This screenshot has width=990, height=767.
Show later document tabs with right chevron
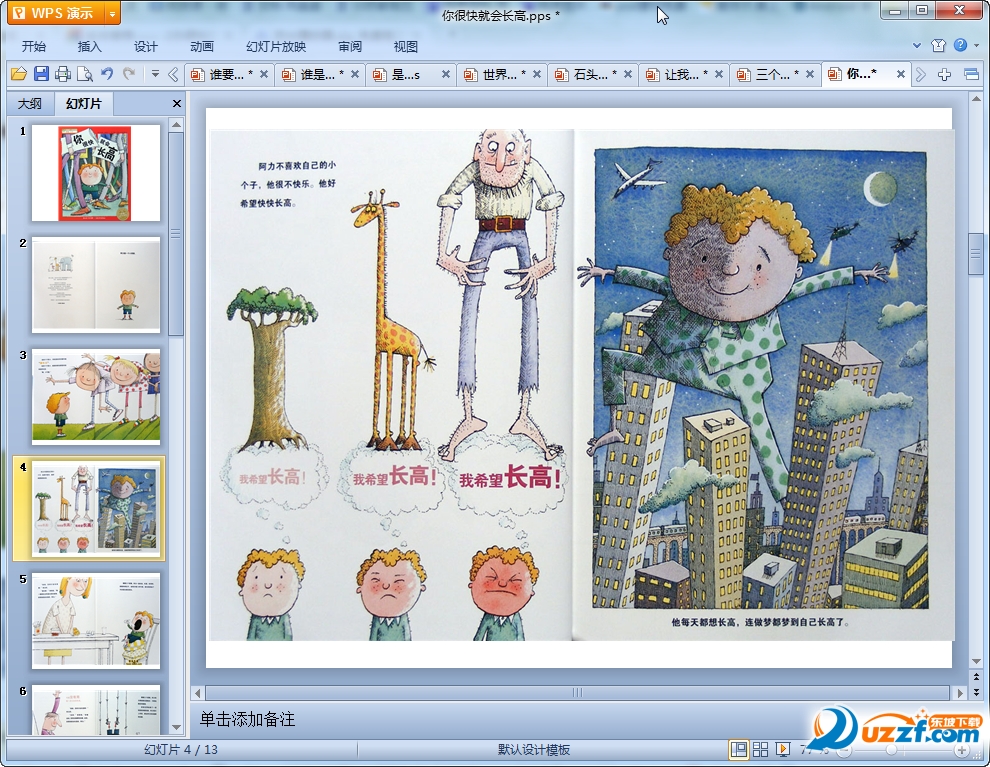(x=921, y=74)
